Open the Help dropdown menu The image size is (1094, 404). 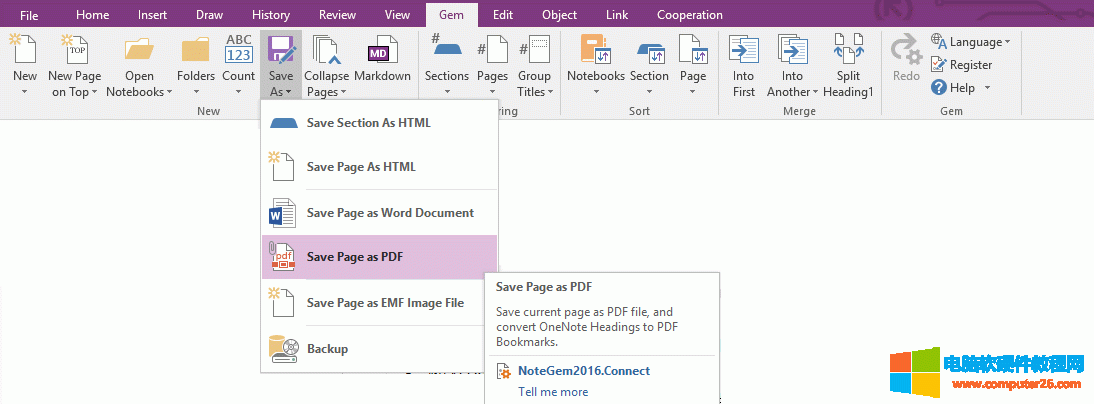pos(987,88)
